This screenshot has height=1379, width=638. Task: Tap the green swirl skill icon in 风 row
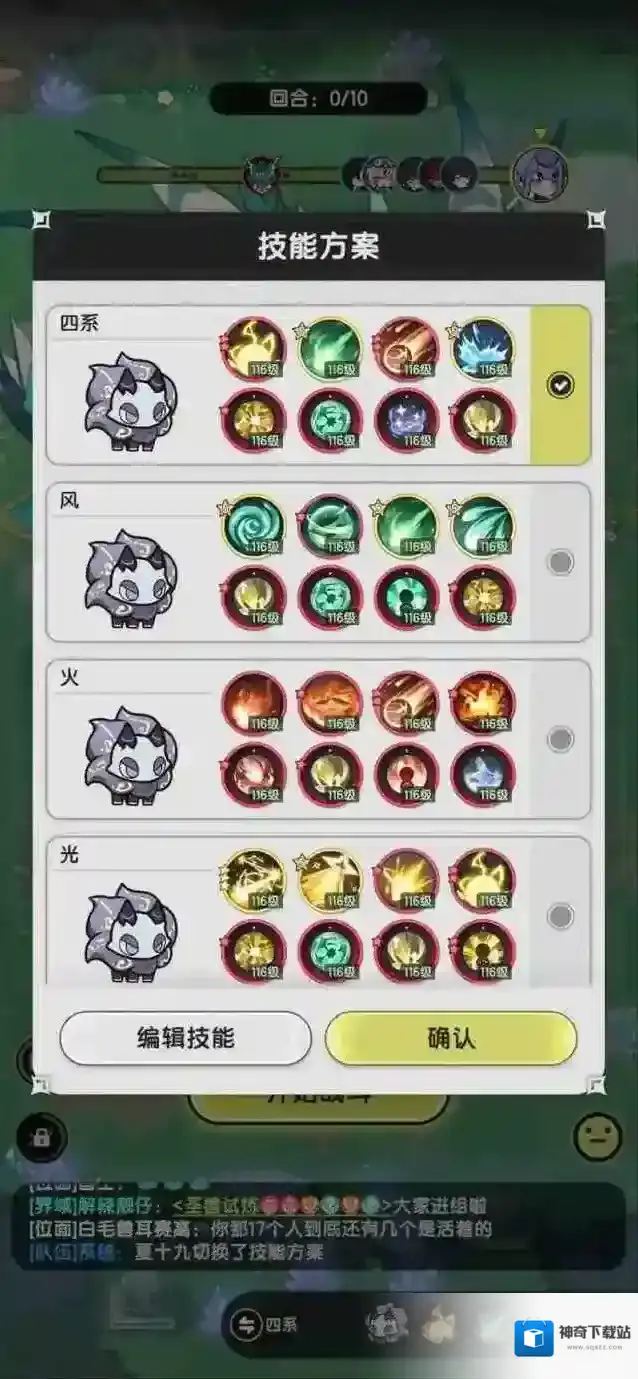253,526
